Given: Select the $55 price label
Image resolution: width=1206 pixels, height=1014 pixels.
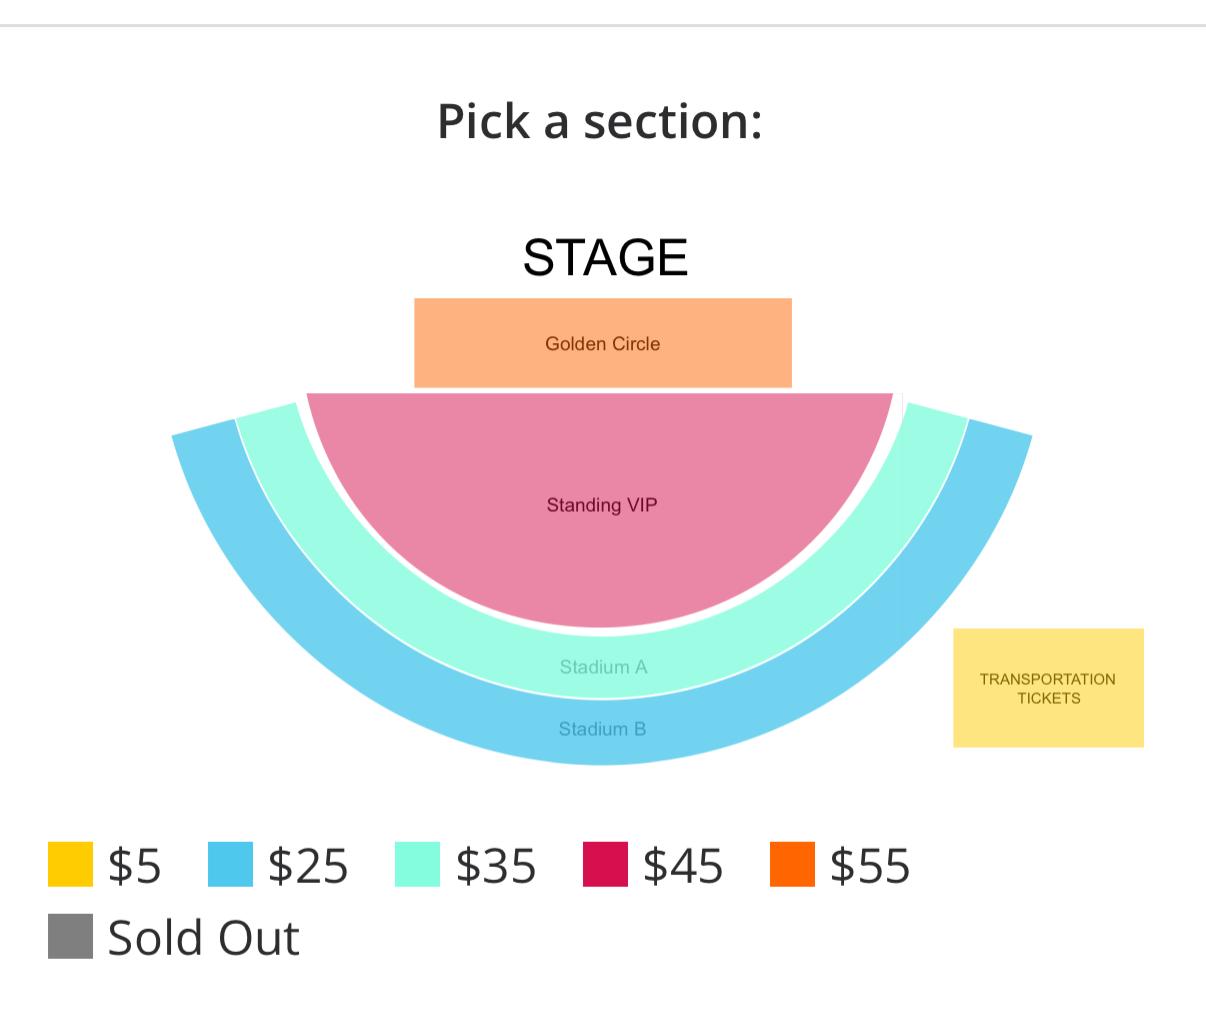Looking at the screenshot, I should (x=870, y=865).
